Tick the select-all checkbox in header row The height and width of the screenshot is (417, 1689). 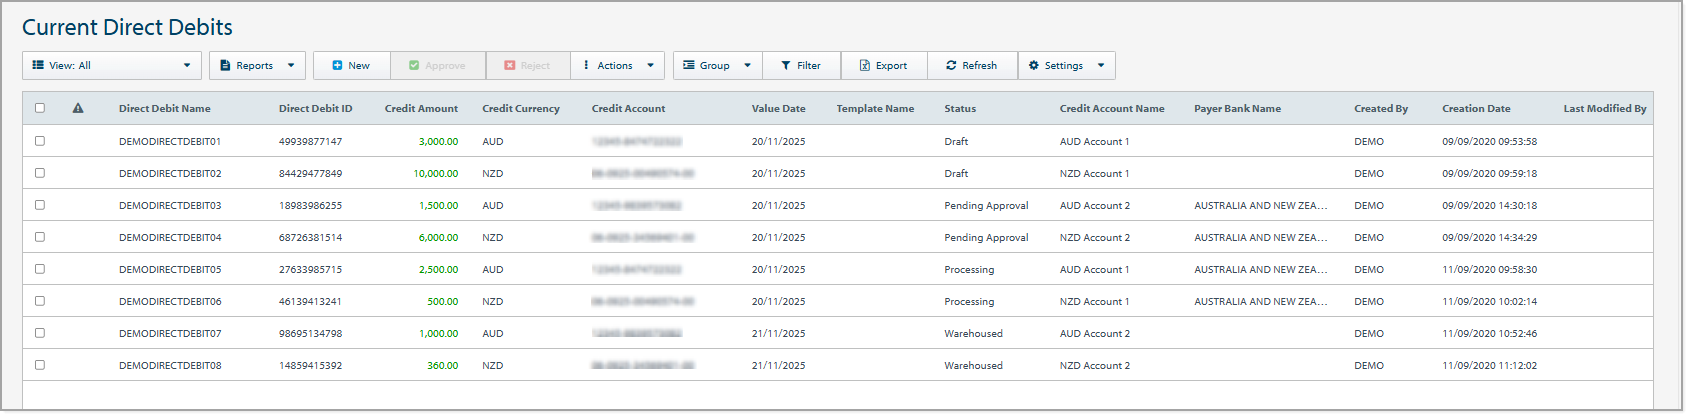tap(40, 109)
